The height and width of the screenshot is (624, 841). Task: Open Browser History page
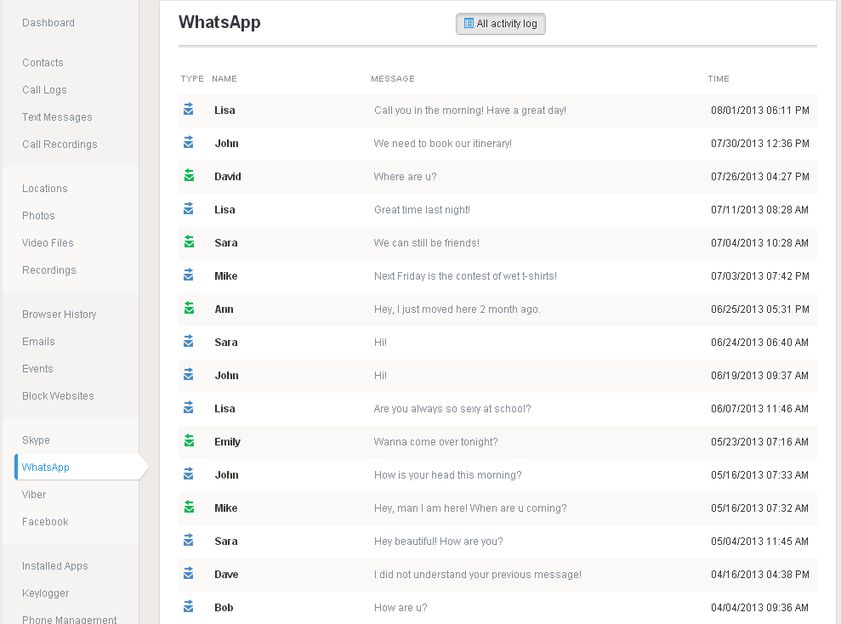(x=59, y=315)
